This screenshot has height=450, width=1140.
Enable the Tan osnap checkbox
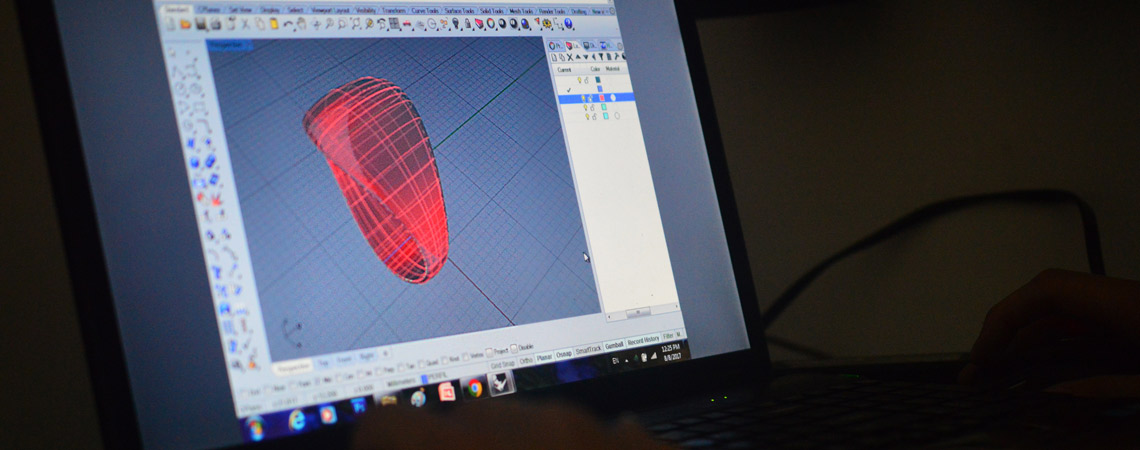pos(401,367)
